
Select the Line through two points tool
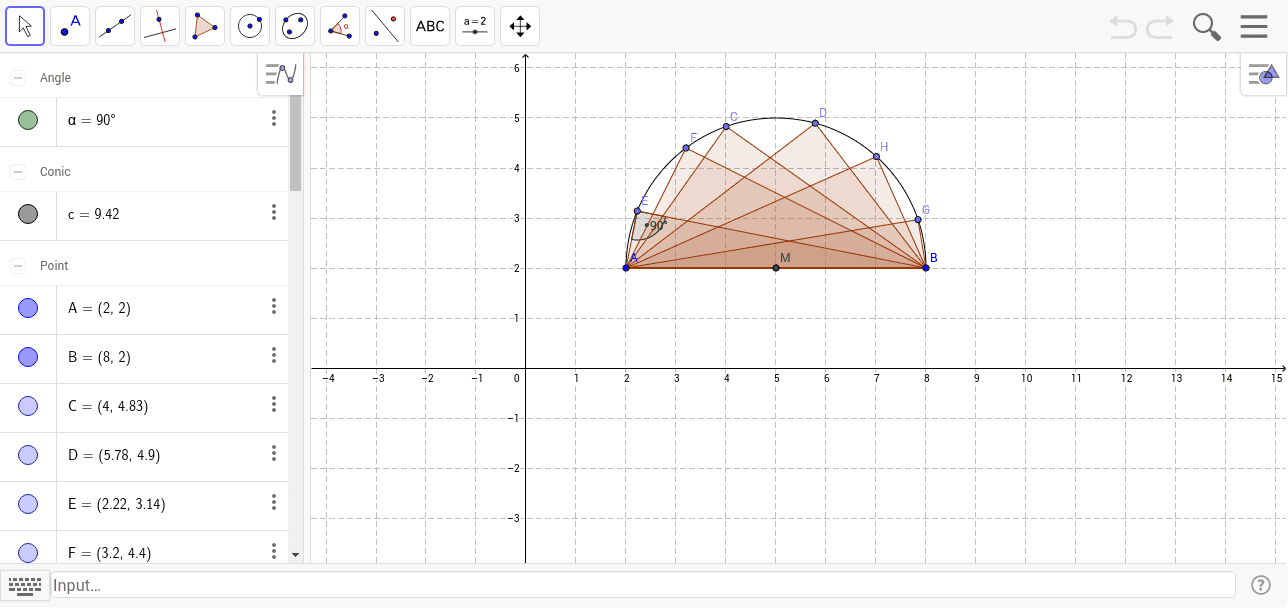[115, 26]
